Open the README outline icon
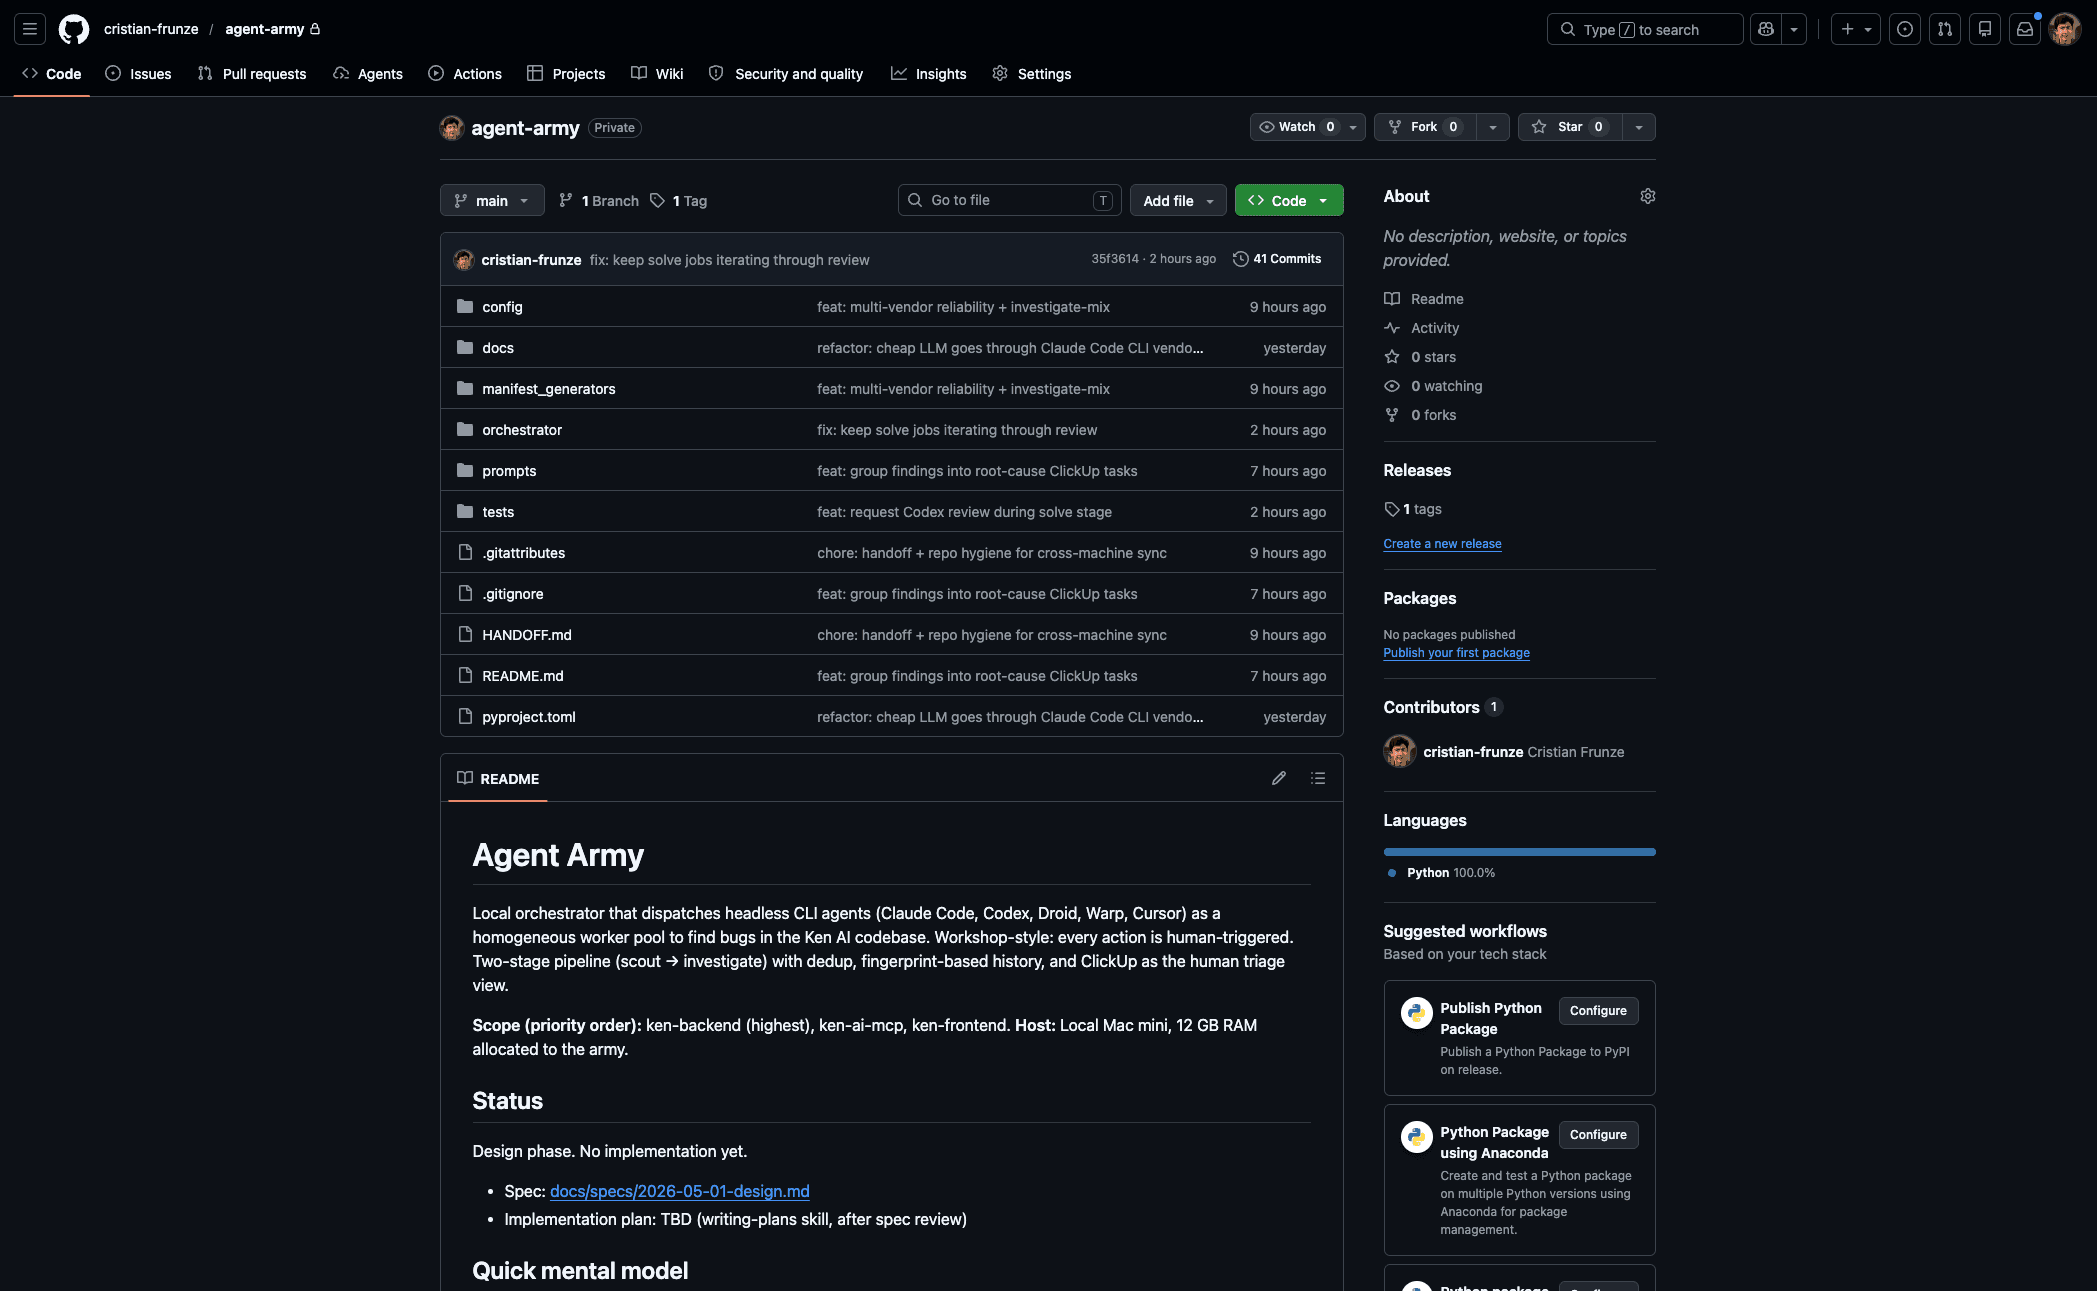The height and width of the screenshot is (1291, 2097). click(1318, 778)
